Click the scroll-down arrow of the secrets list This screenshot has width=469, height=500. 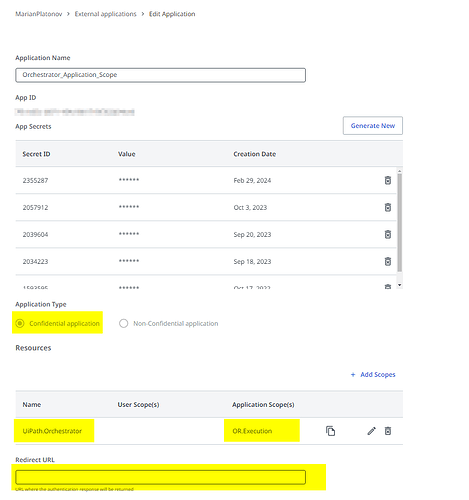(x=400, y=285)
